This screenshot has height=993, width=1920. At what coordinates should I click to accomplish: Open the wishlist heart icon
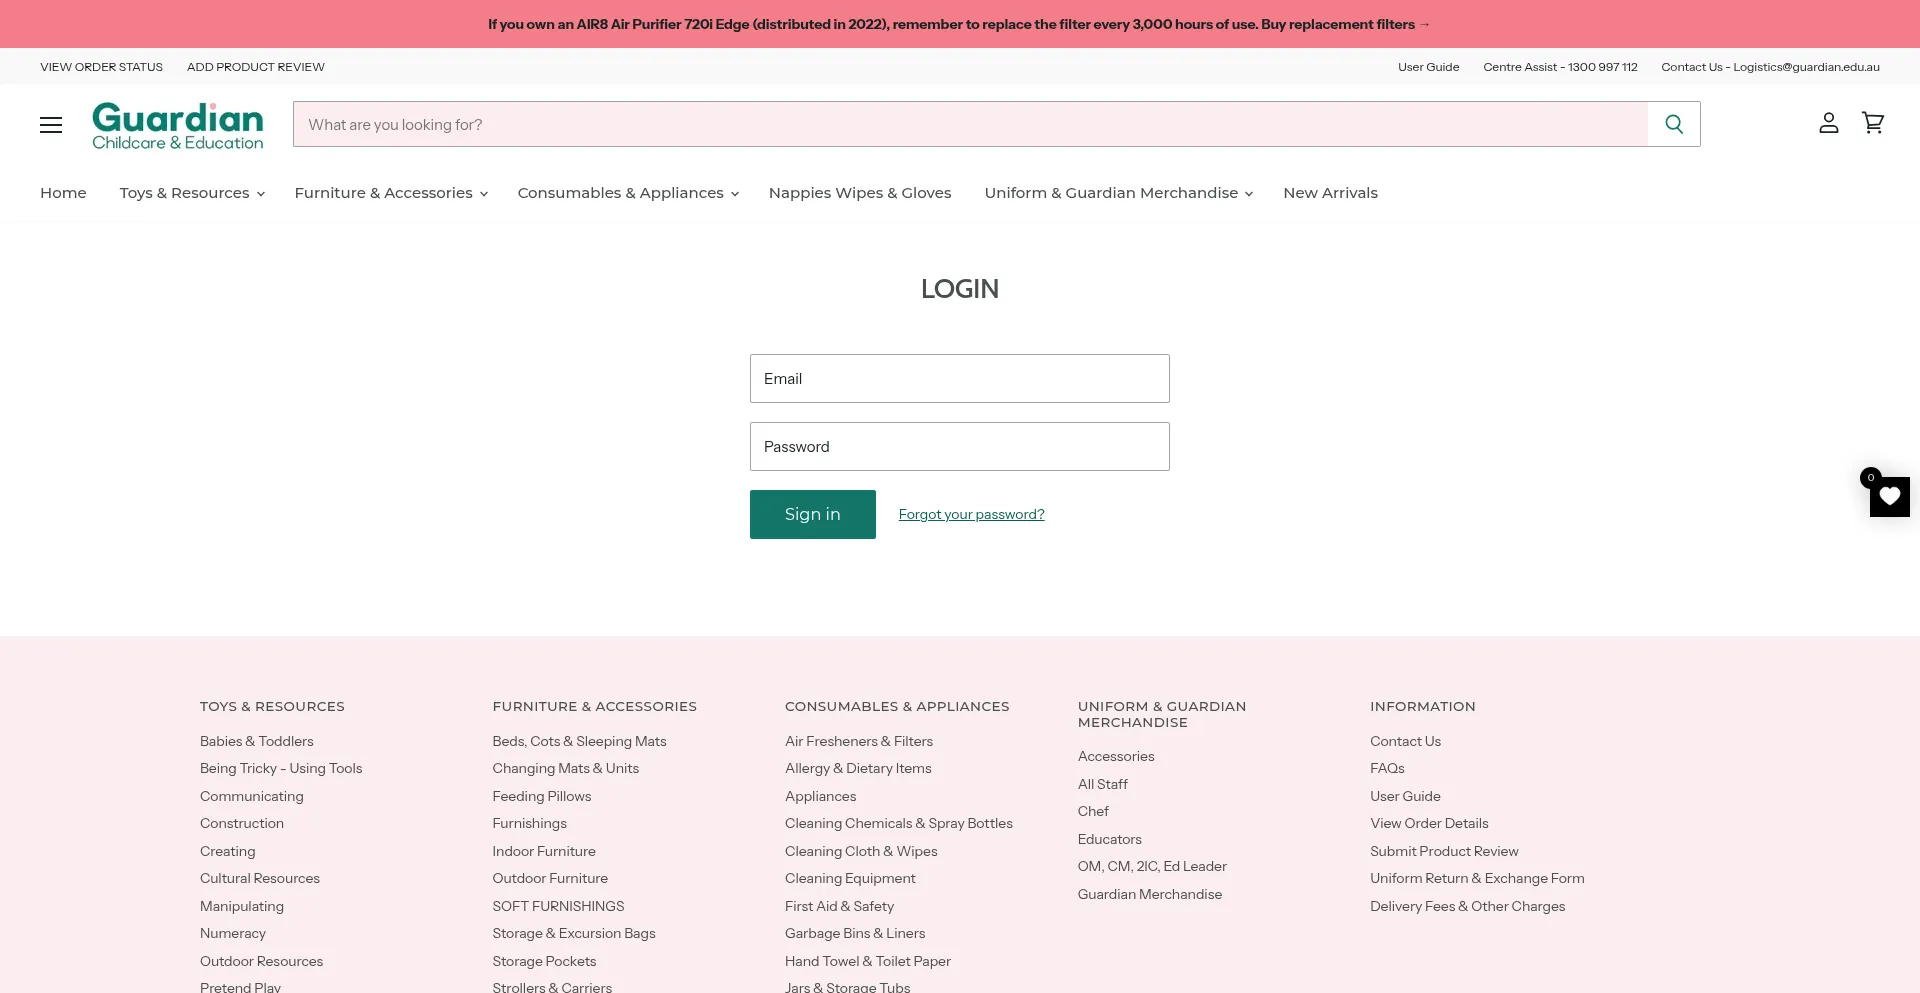coord(1890,496)
